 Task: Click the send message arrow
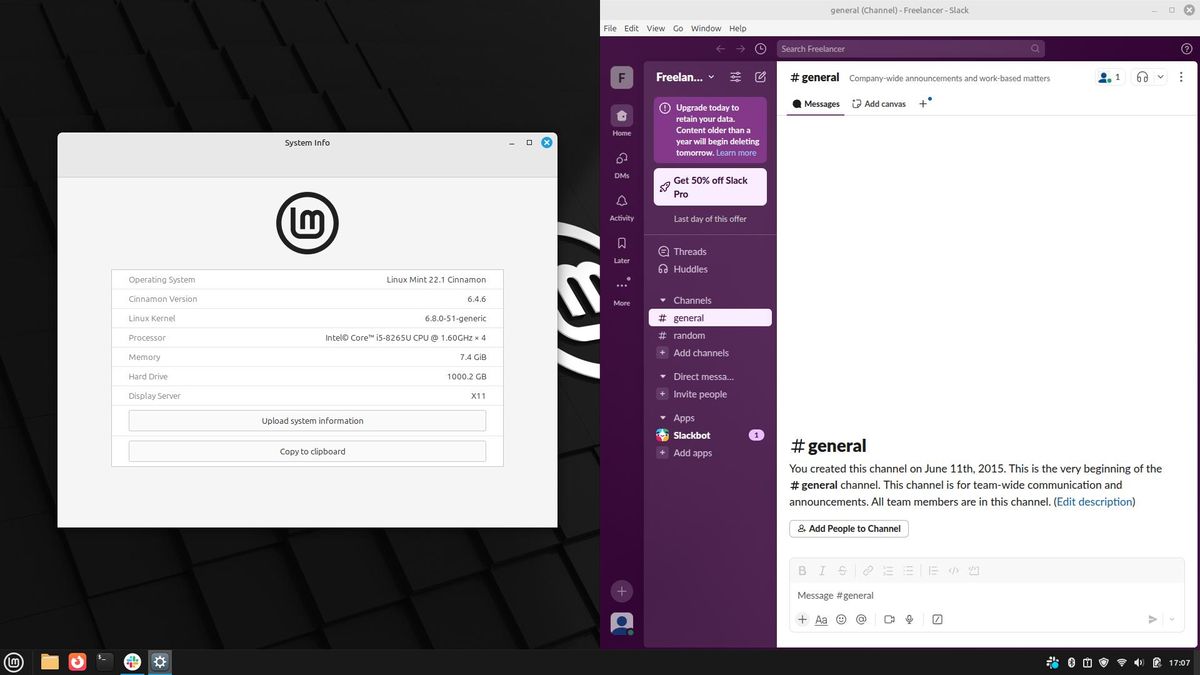(x=1152, y=619)
